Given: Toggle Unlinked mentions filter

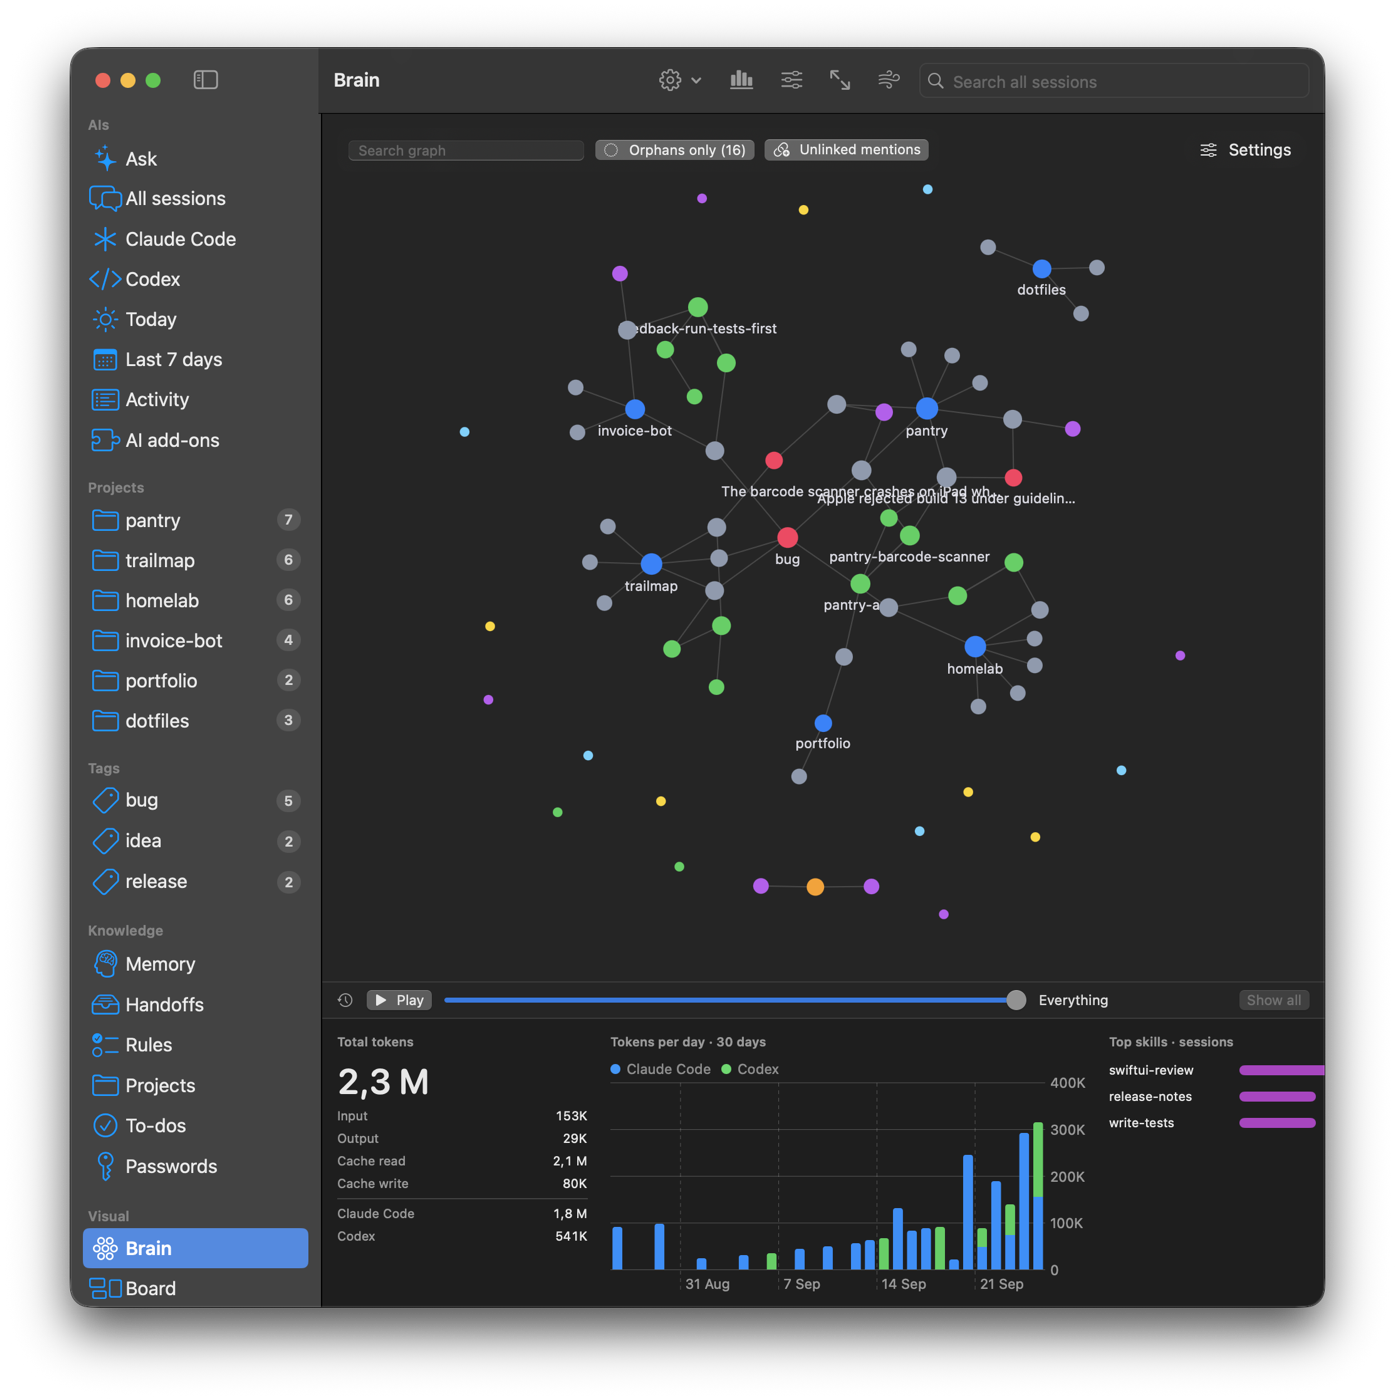Looking at the screenshot, I should (x=847, y=150).
